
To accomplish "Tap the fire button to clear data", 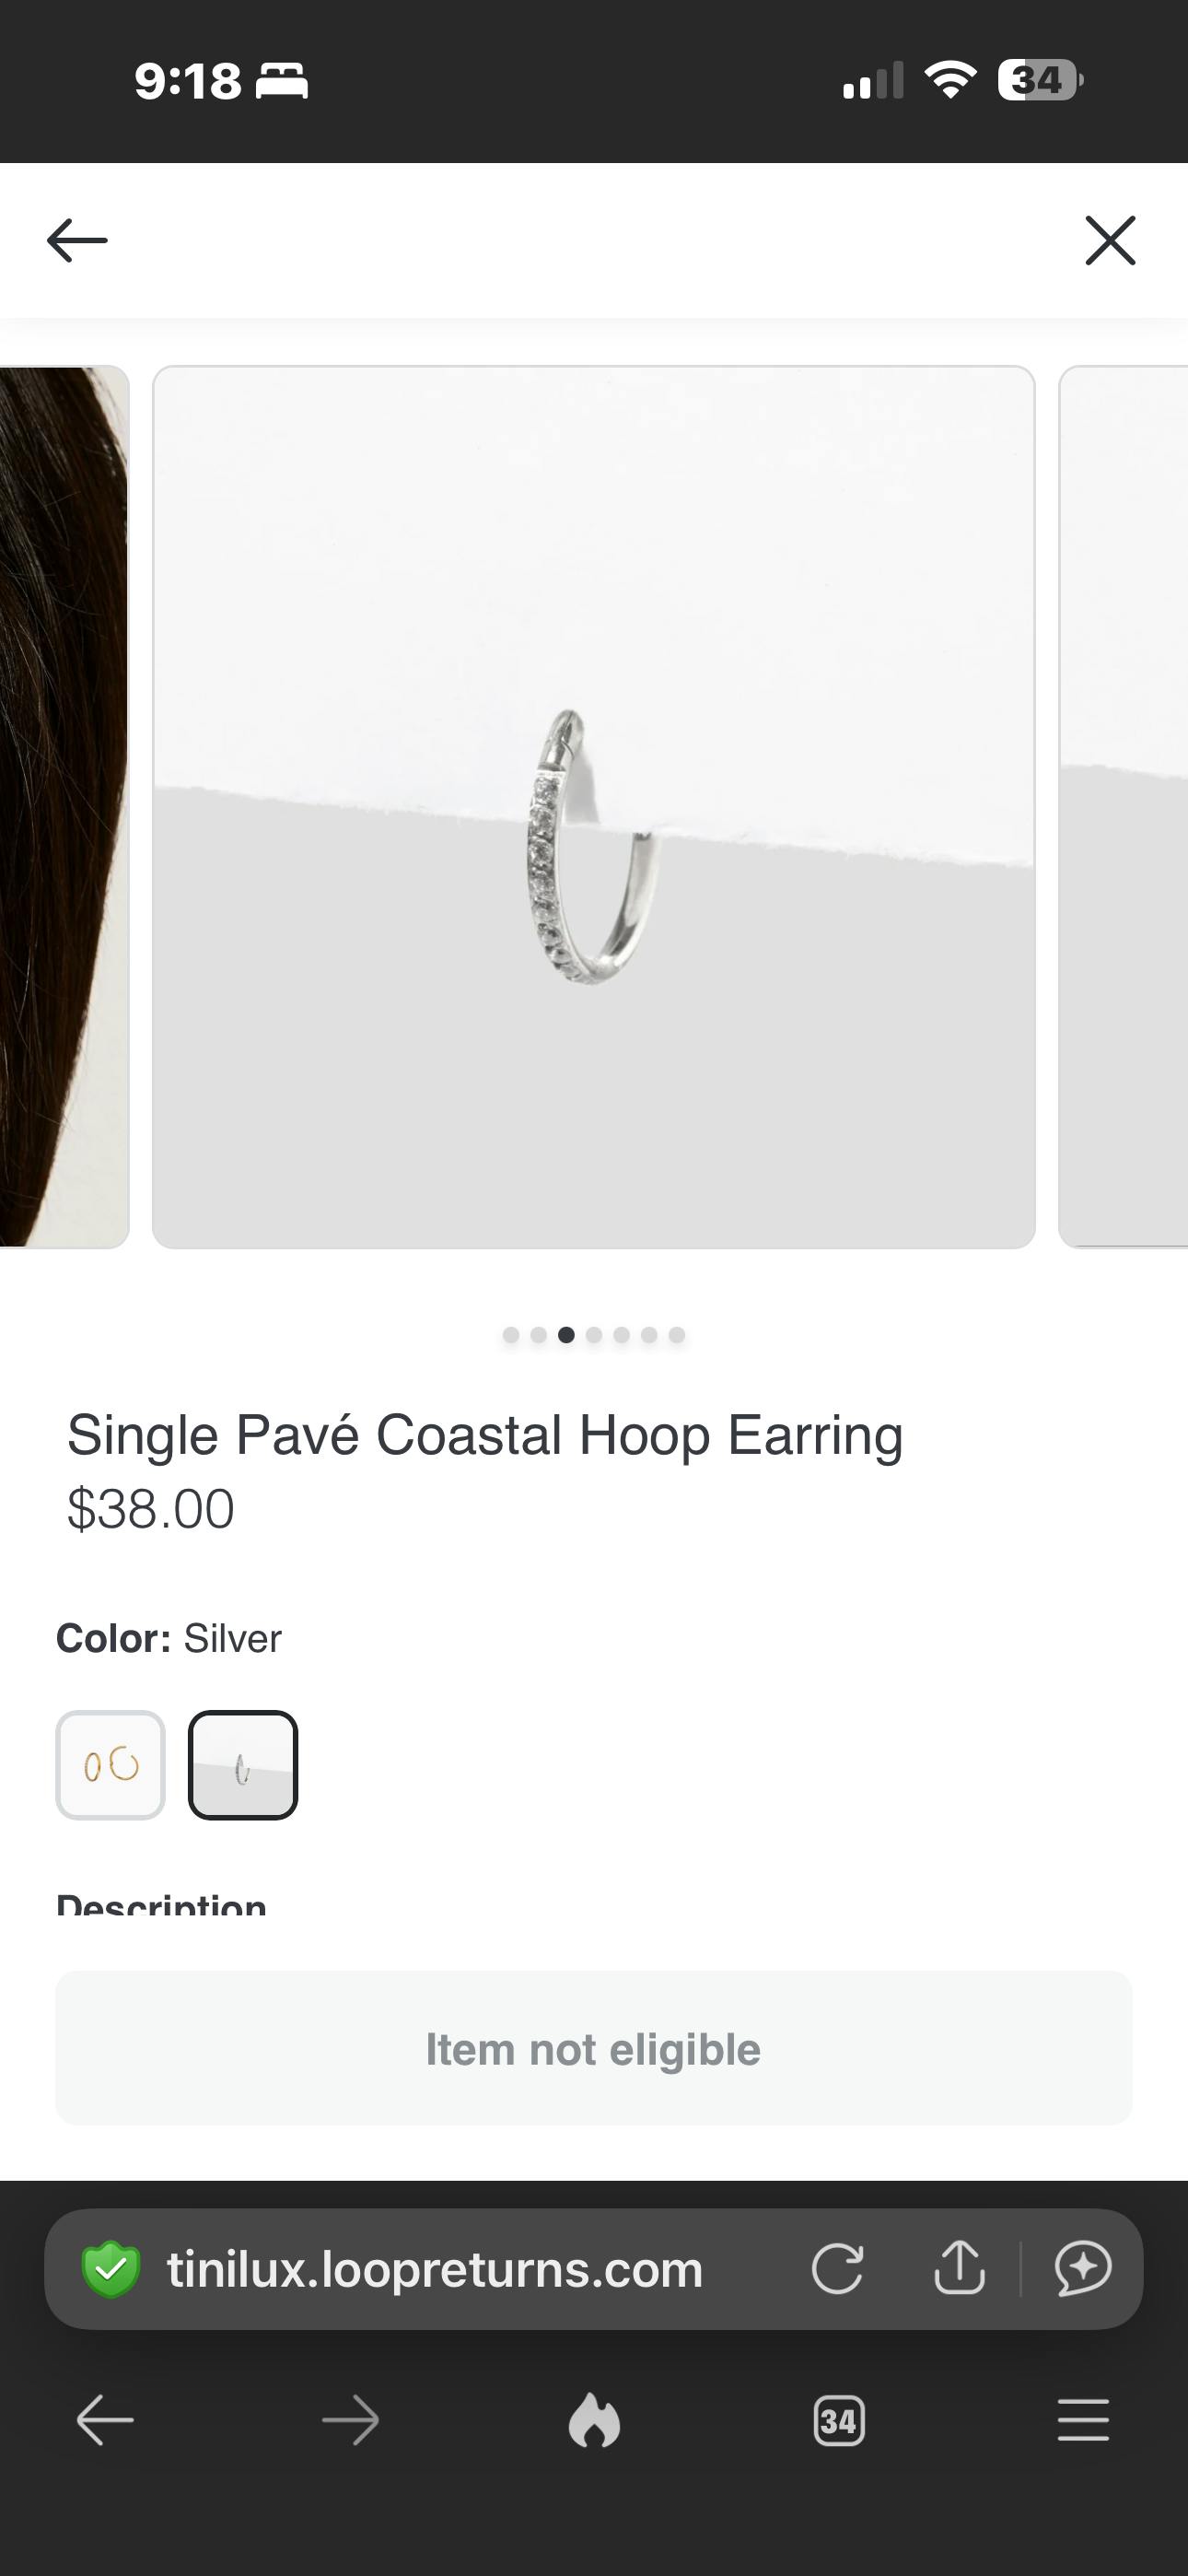I will [594, 2420].
